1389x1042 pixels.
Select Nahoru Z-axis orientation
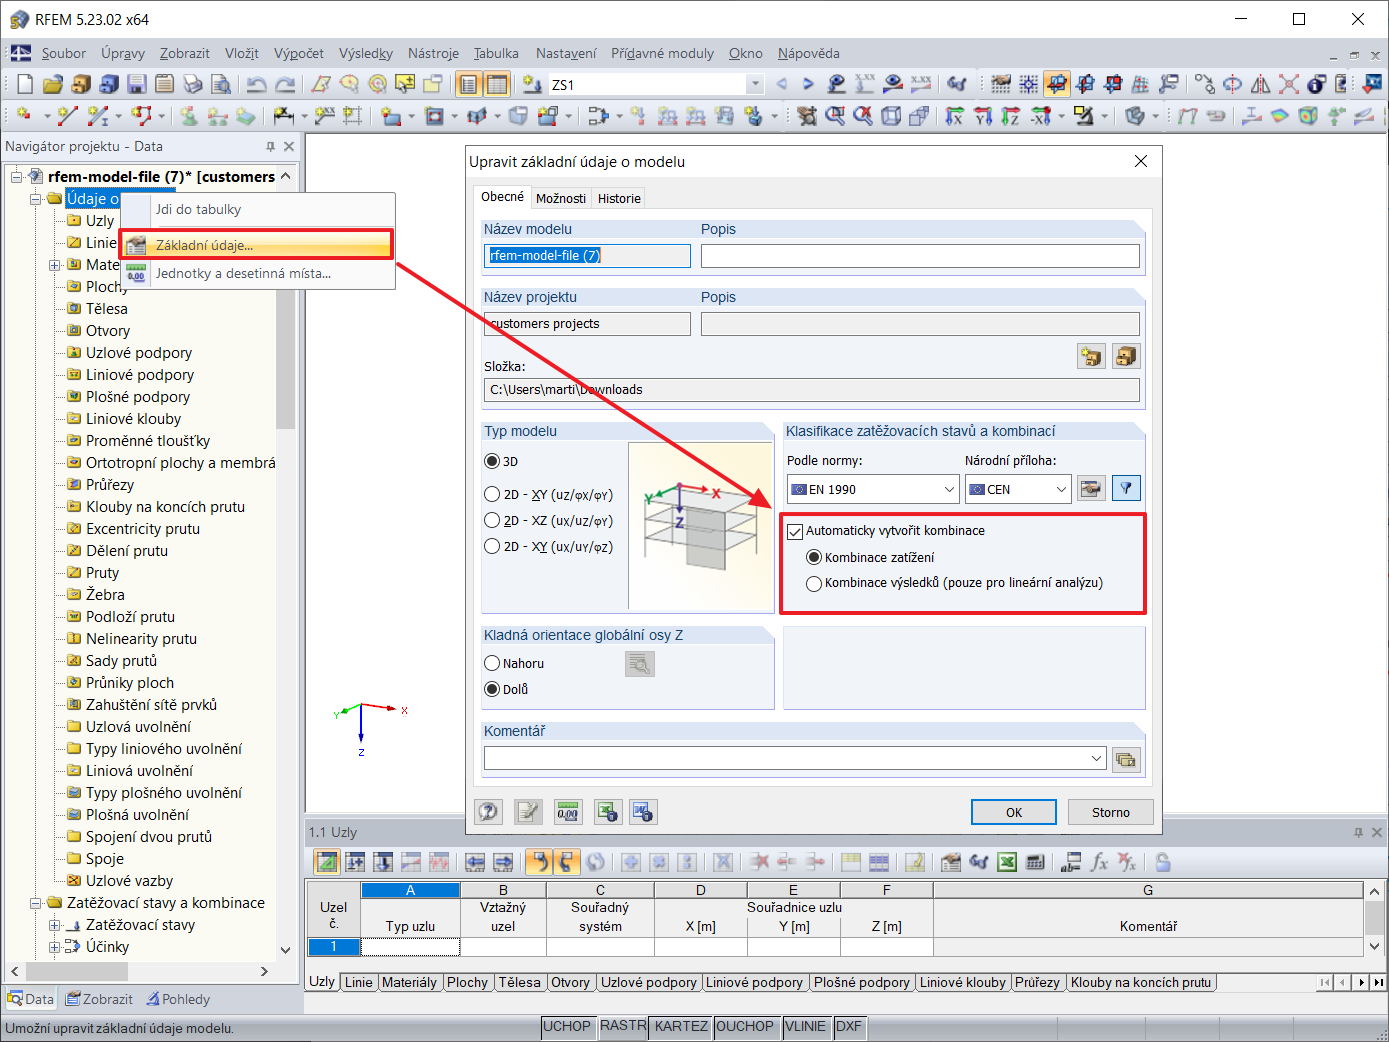[492, 664]
